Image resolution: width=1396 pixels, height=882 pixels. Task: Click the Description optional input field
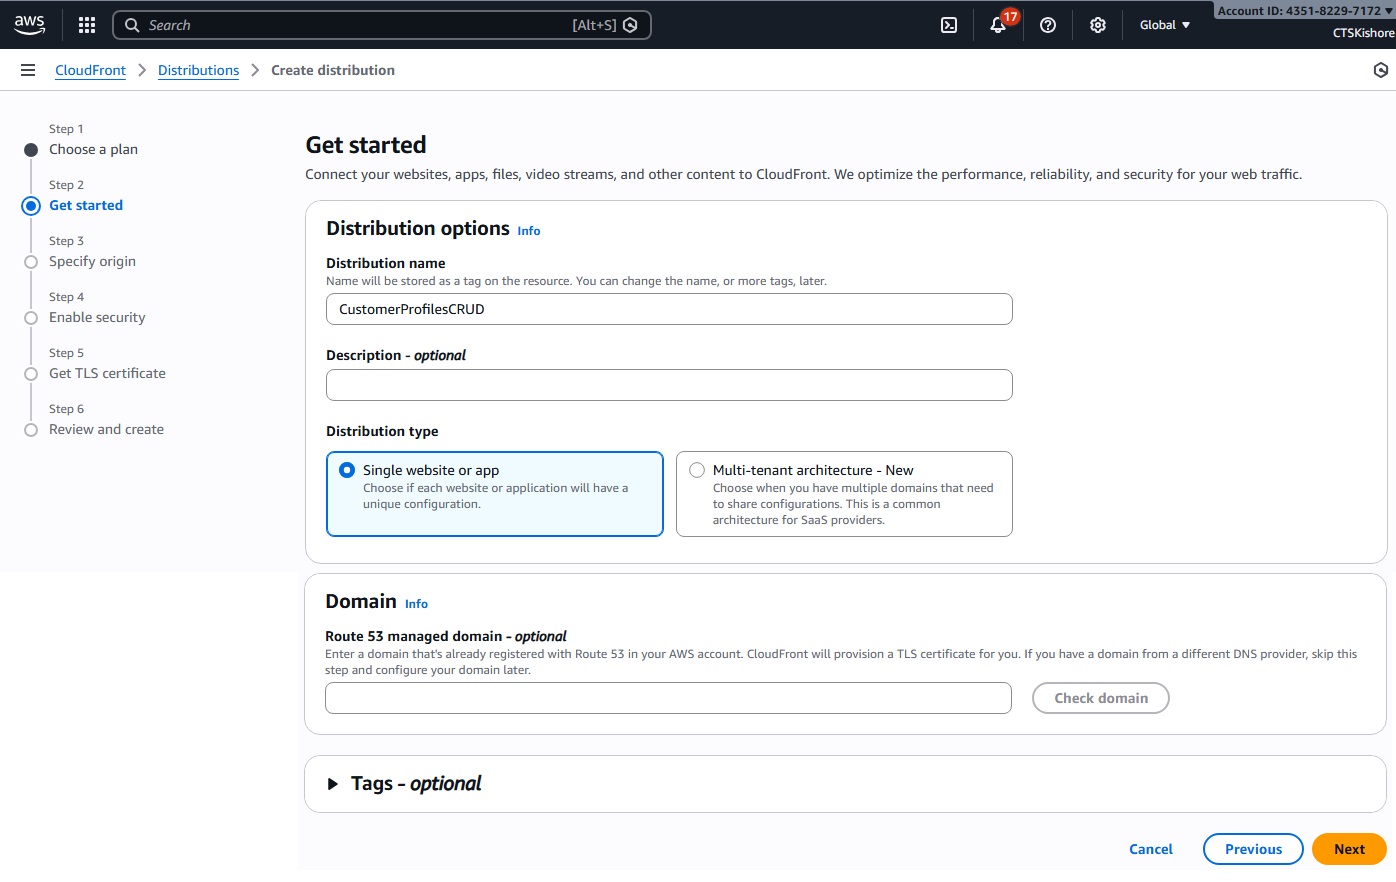[x=669, y=385]
